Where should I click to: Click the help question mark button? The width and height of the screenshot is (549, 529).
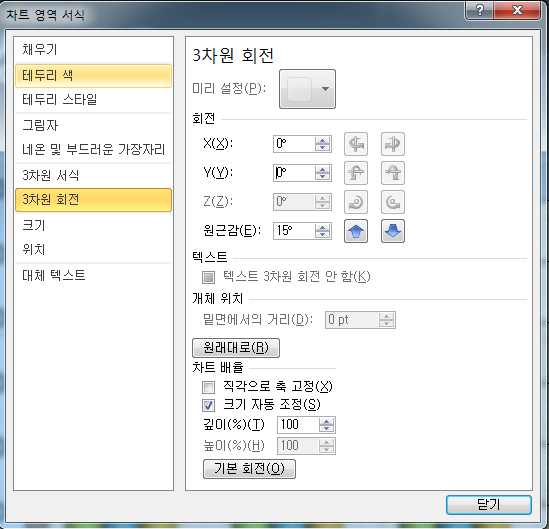tap(479, 10)
